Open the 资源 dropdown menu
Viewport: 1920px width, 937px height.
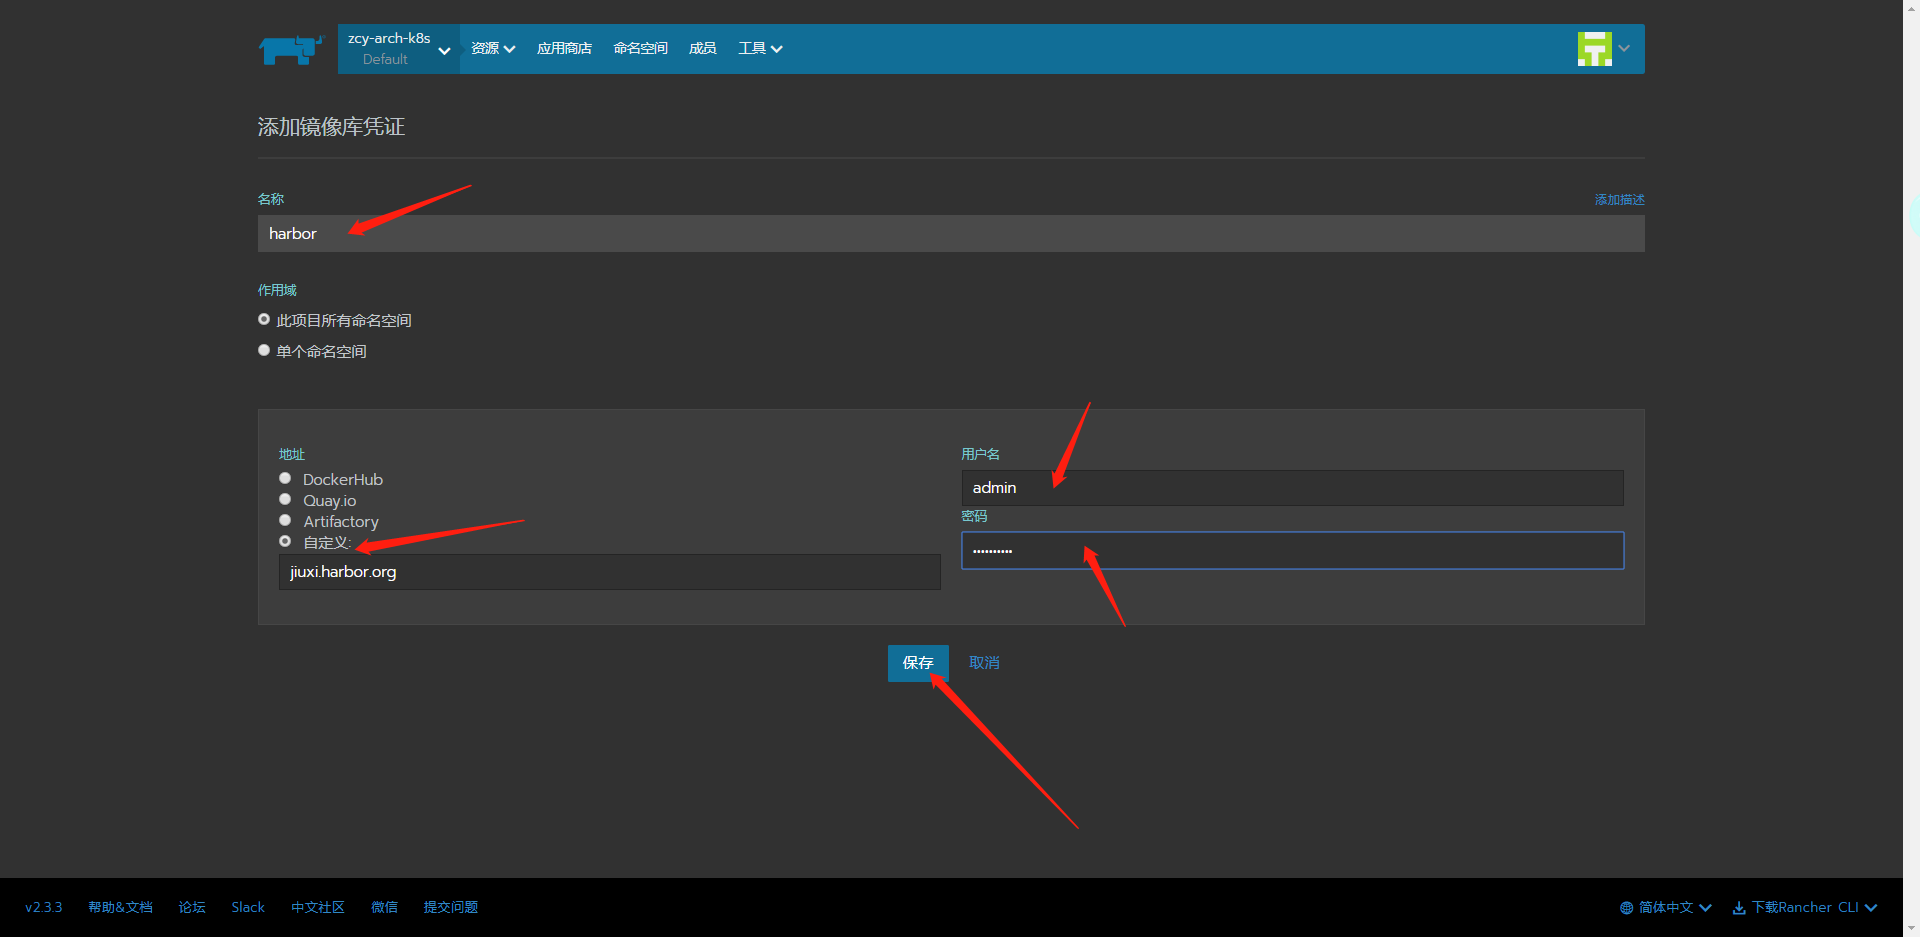(493, 49)
